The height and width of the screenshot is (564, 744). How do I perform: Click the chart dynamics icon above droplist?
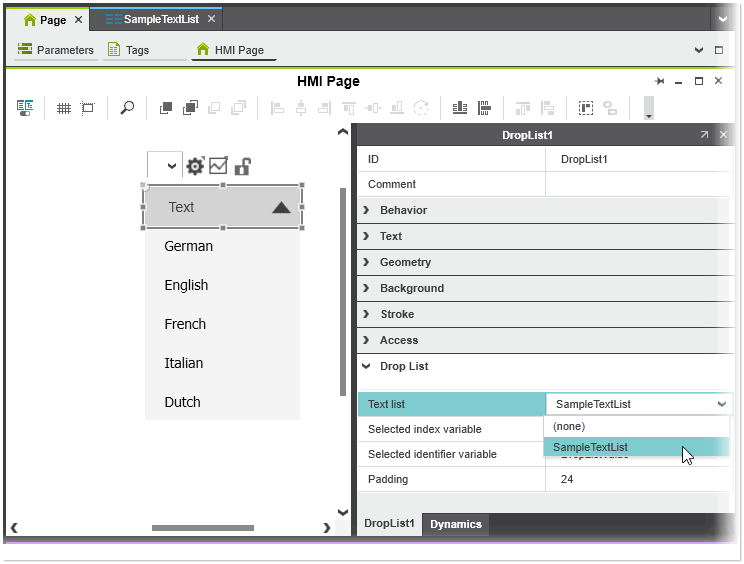coord(218,166)
